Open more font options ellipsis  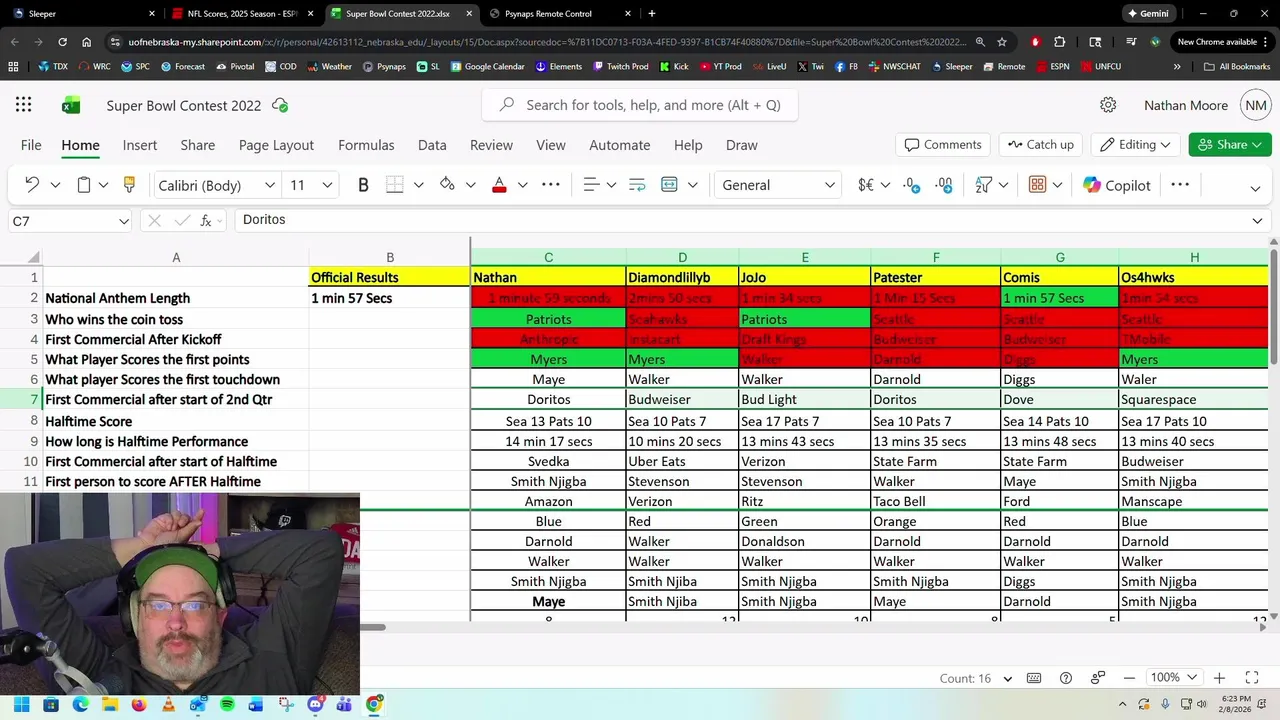tap(550, 185)
